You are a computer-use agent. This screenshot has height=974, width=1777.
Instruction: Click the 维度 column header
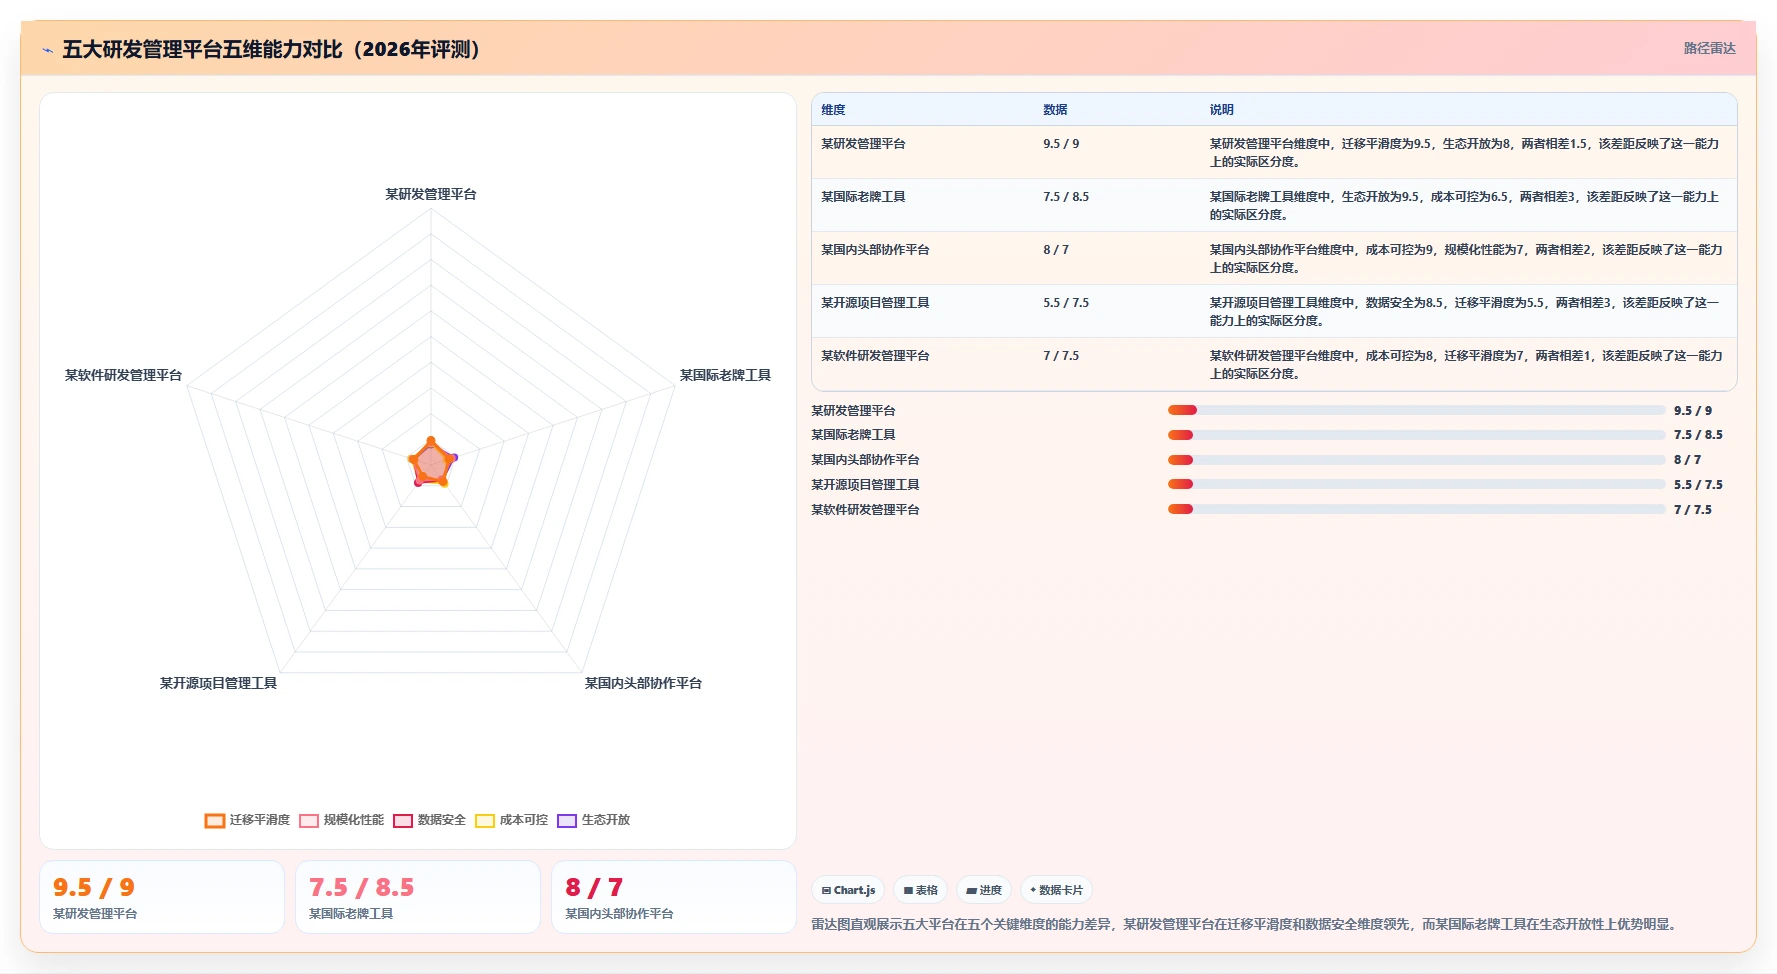click(833, 110)
